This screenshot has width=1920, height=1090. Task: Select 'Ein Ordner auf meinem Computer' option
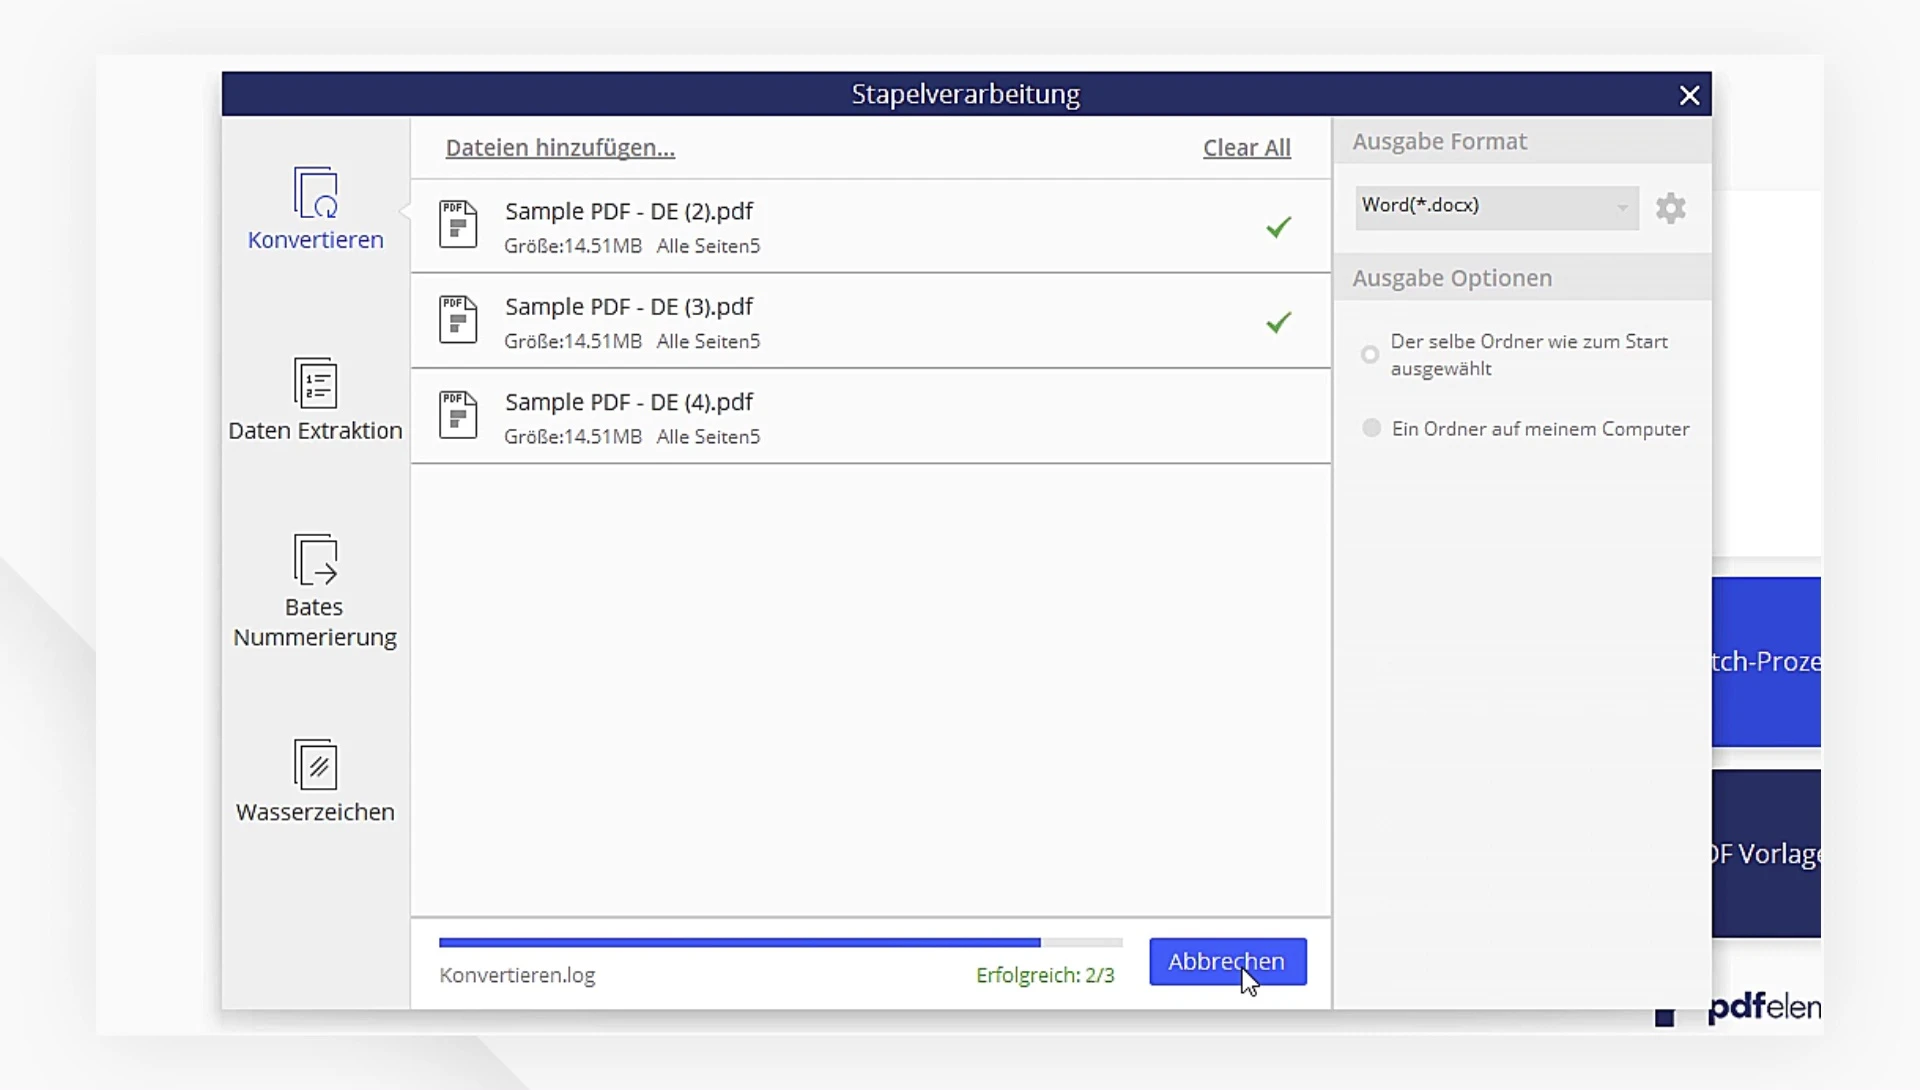(x=1372, y=428)
